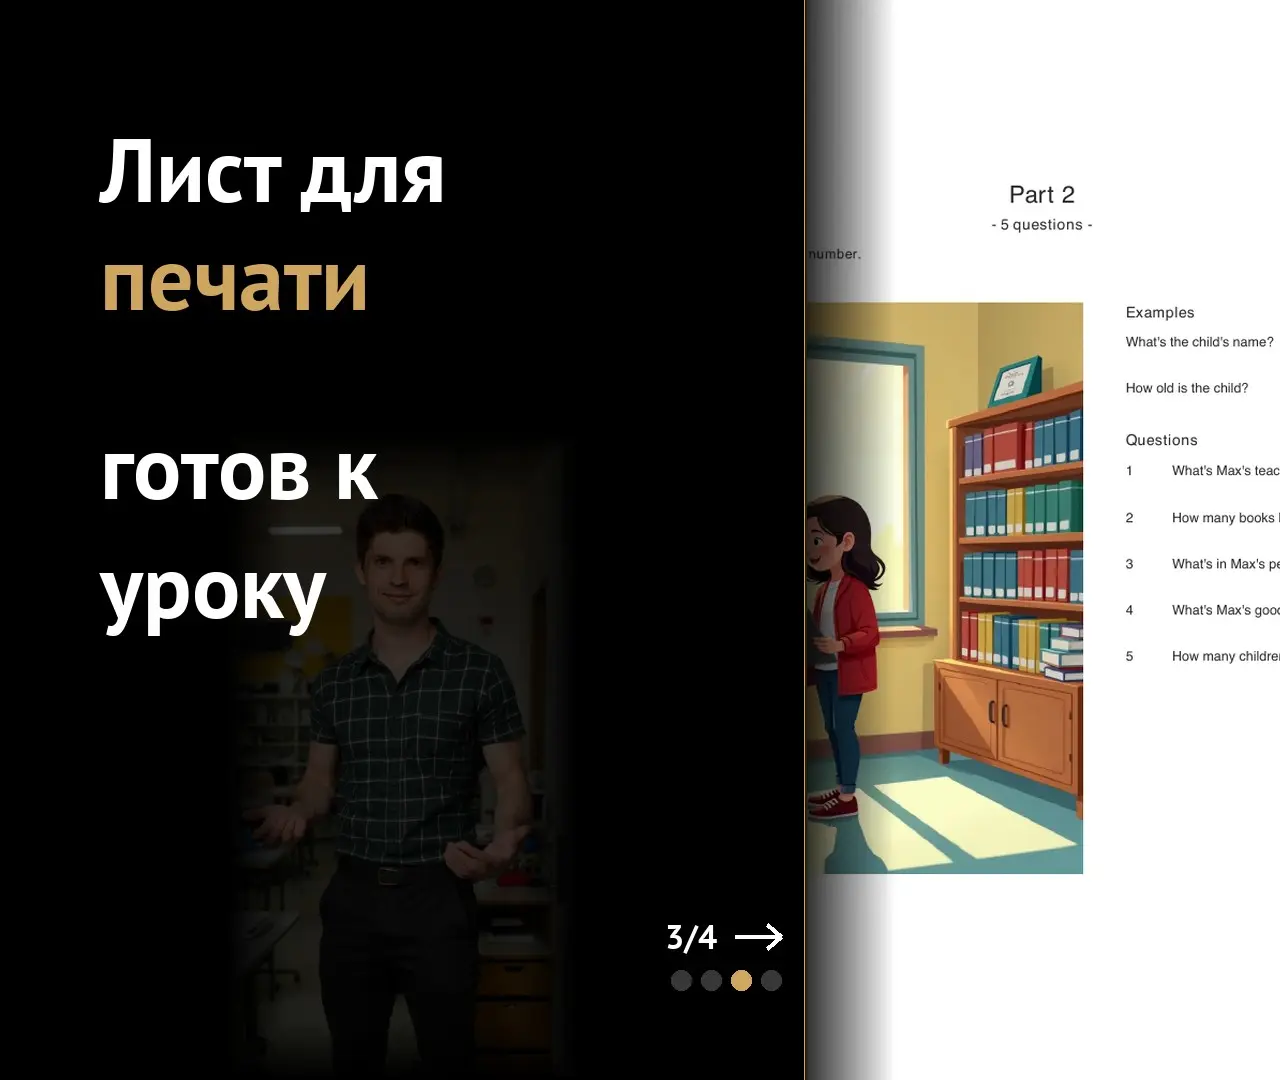Select the second pagination dot
Image resolution: width=1280 pixels, height=1080 pixels.
(712, 980)
